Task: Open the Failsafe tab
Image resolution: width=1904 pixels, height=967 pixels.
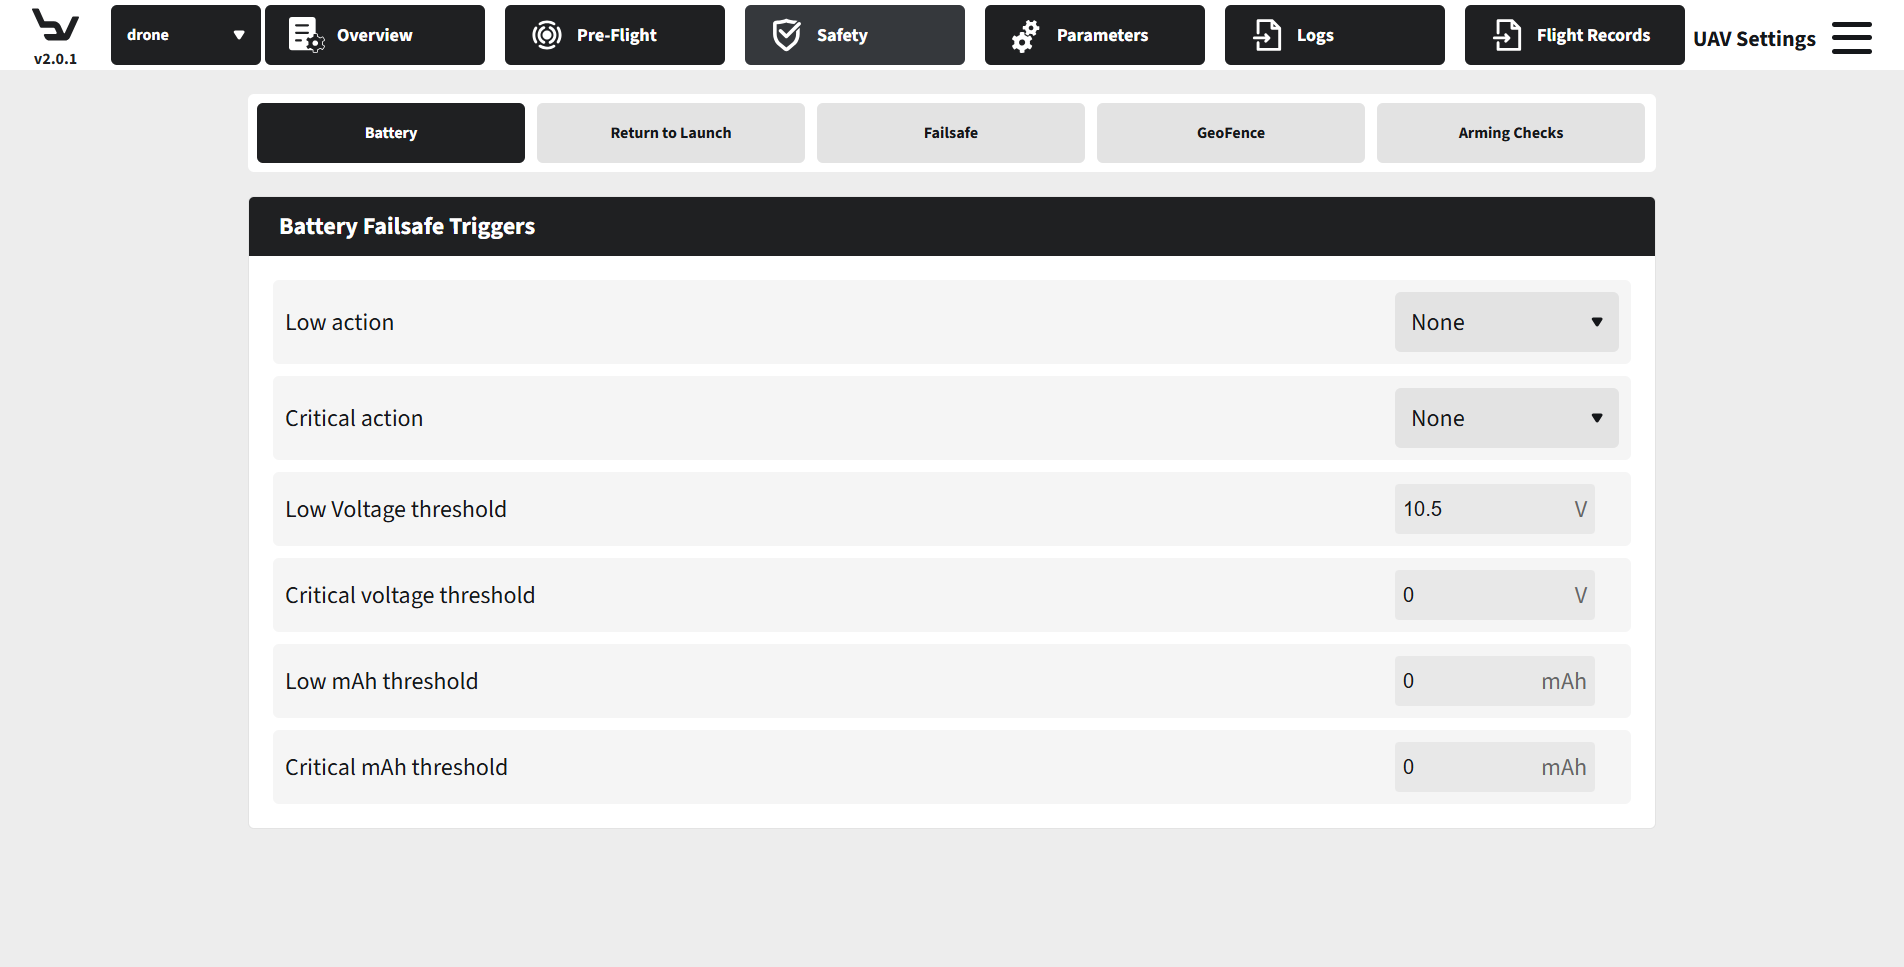Action: [x=950, y=133]
